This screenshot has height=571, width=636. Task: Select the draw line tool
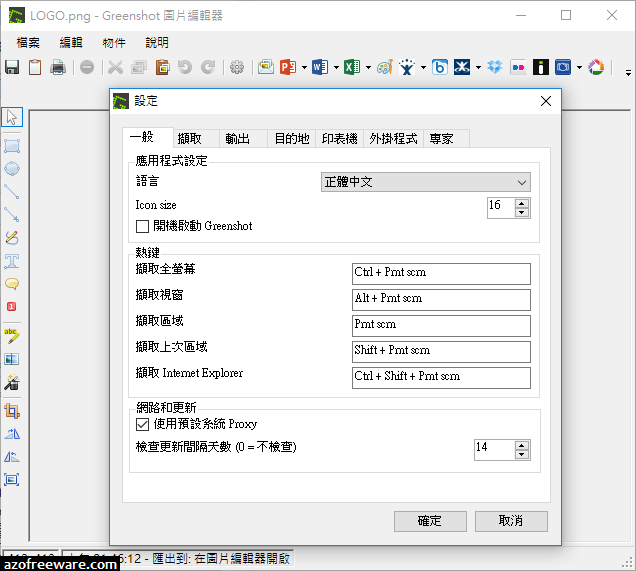12,191
